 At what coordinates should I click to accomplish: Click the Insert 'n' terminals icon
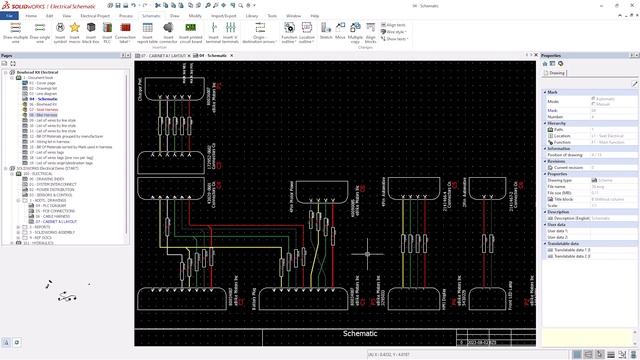[x=231, y=27]
